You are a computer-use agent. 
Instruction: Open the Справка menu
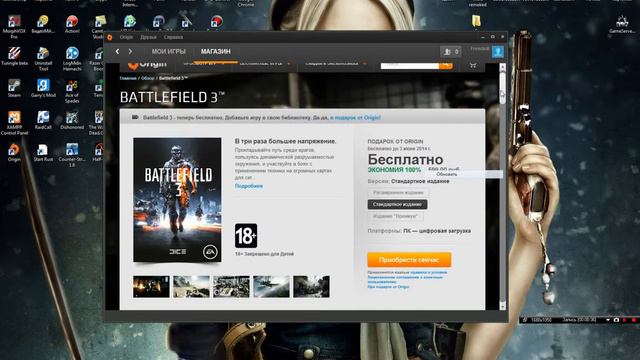pyautogui.click(x=173, y=37)
